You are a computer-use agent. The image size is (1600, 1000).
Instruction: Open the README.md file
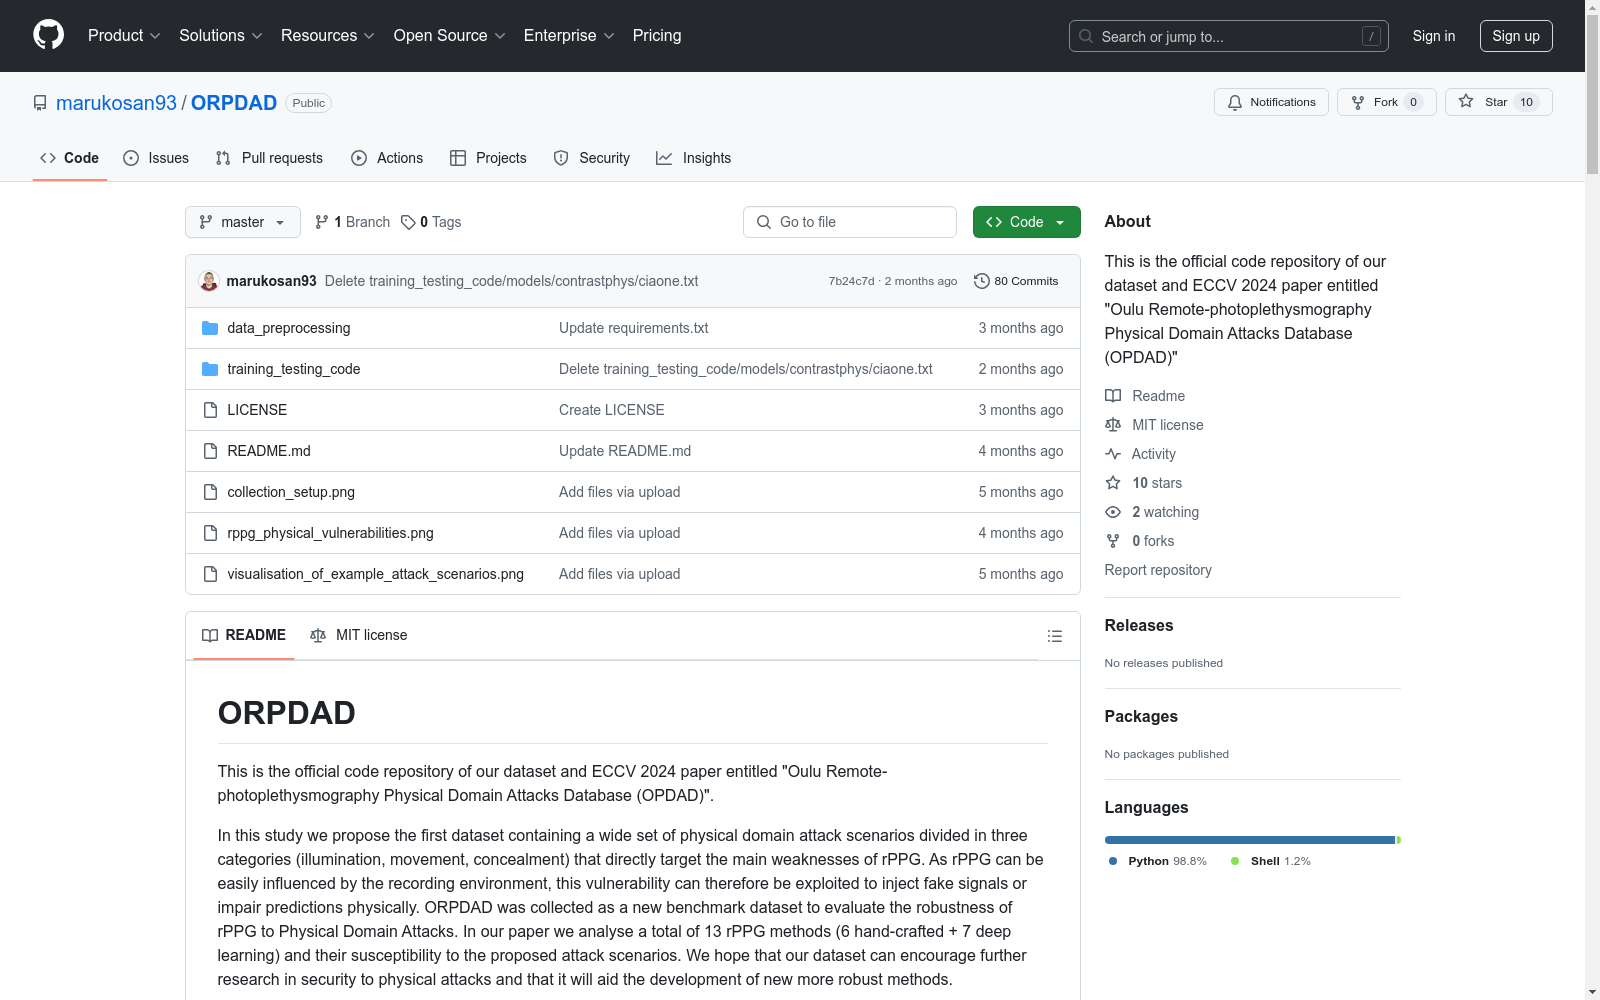pyautogui.click(x=269, y=451)
